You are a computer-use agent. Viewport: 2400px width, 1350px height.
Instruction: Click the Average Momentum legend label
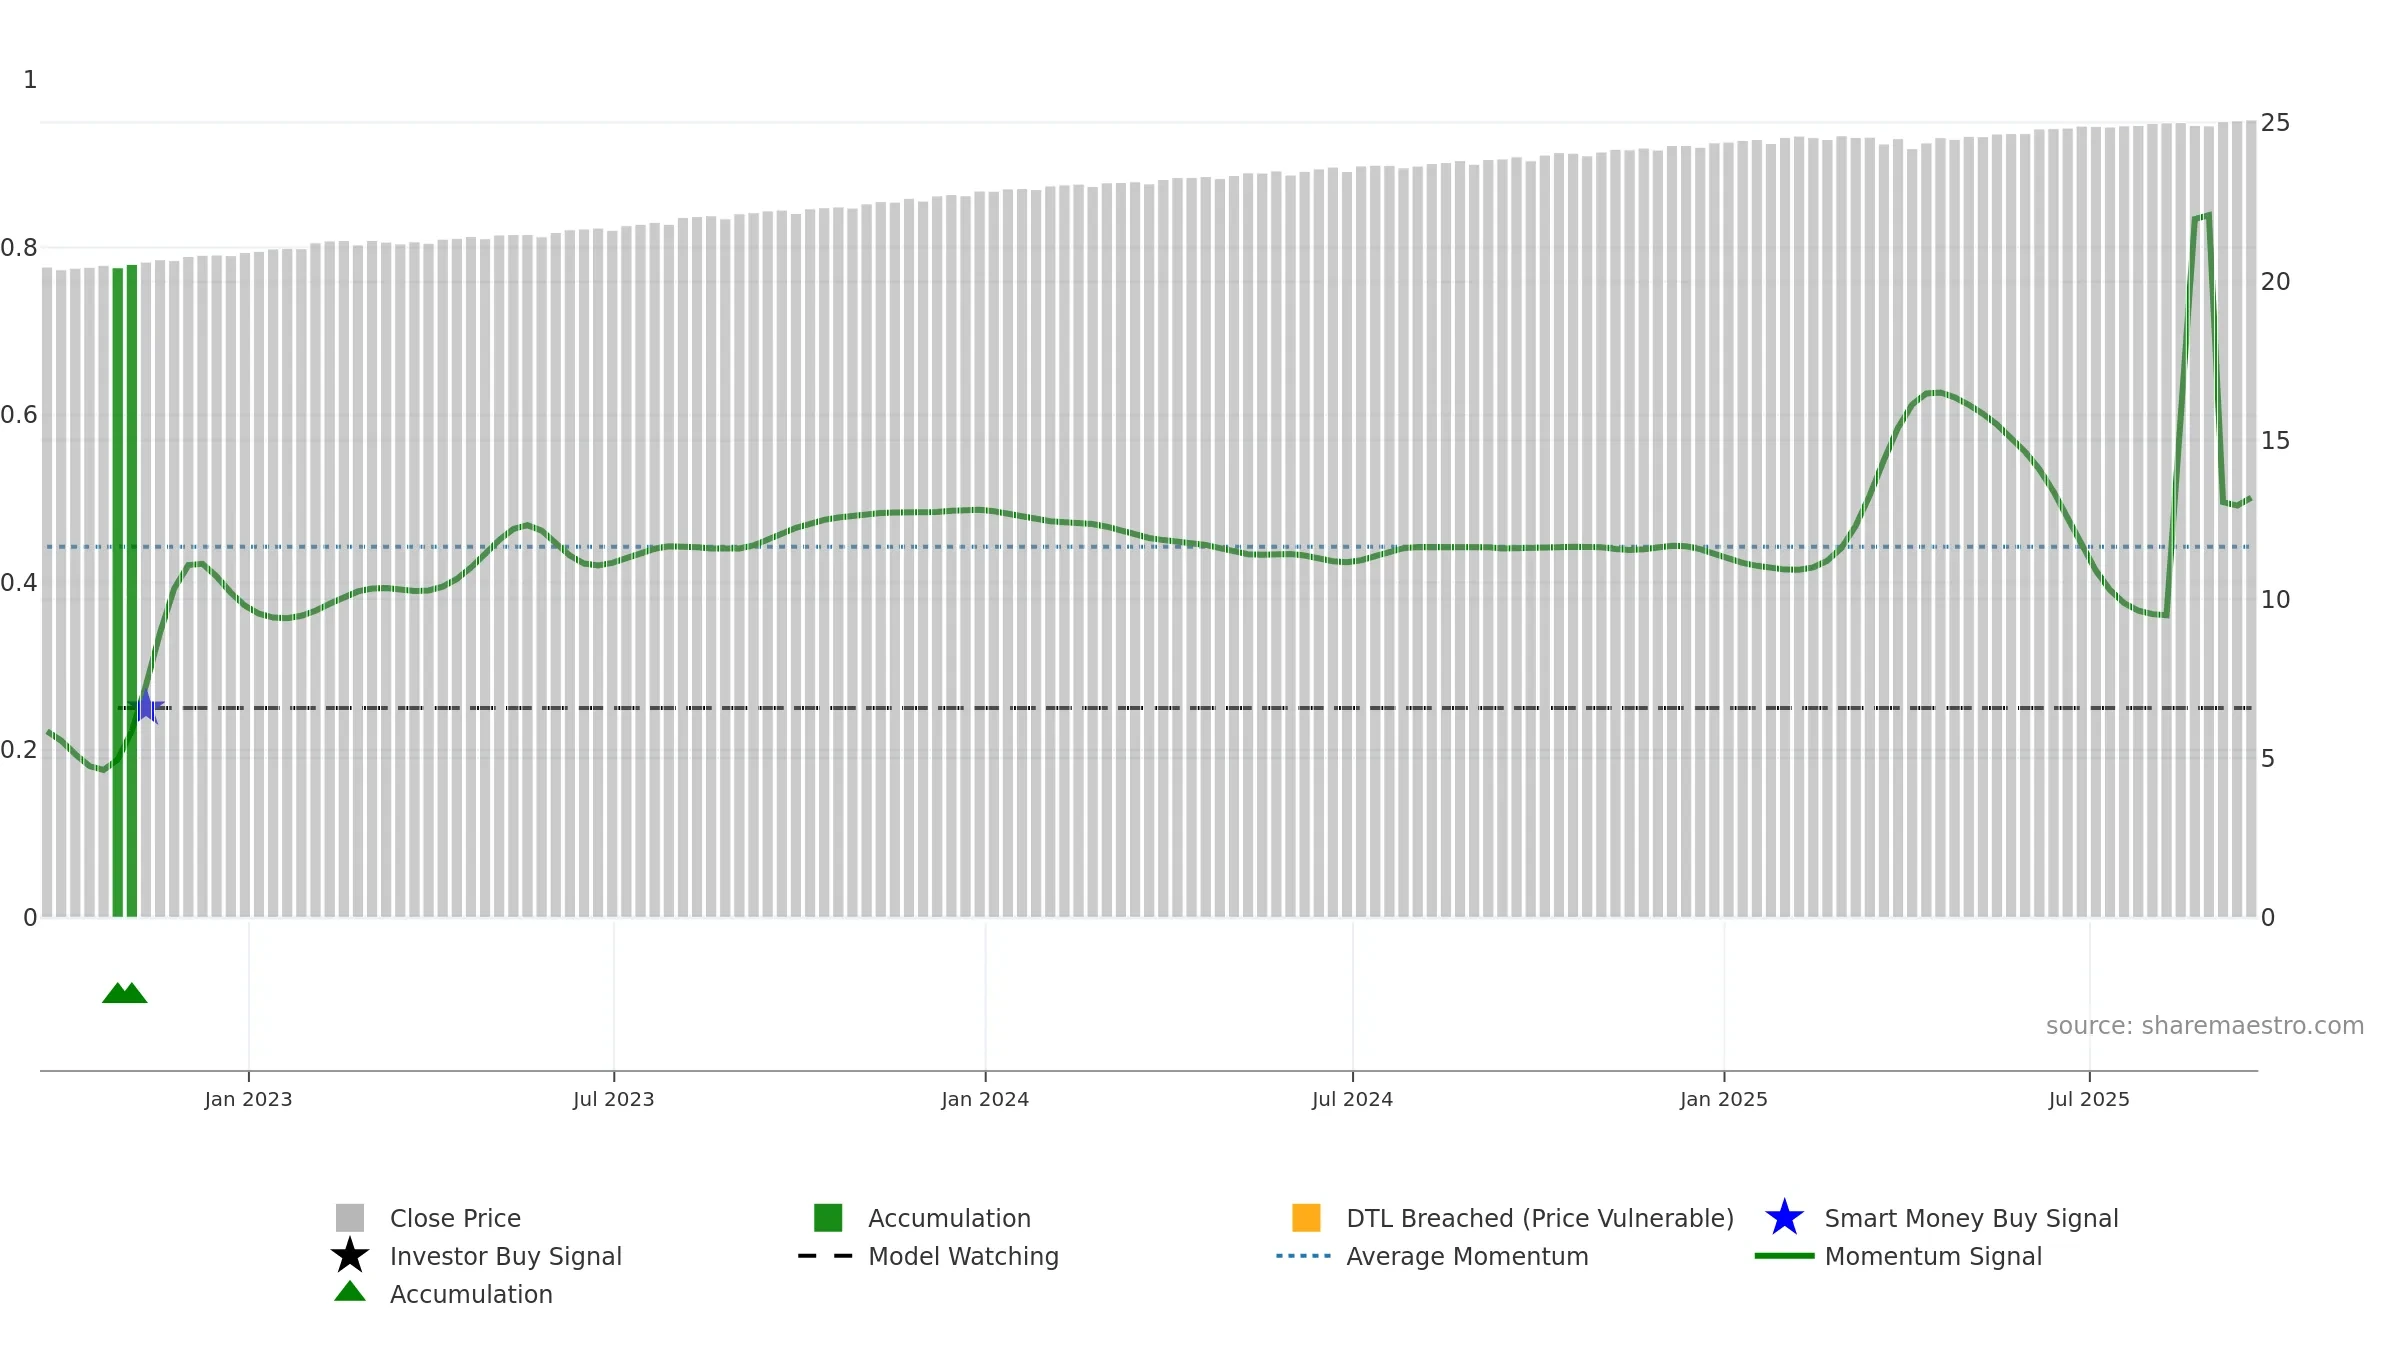tap(1467, 1256)
